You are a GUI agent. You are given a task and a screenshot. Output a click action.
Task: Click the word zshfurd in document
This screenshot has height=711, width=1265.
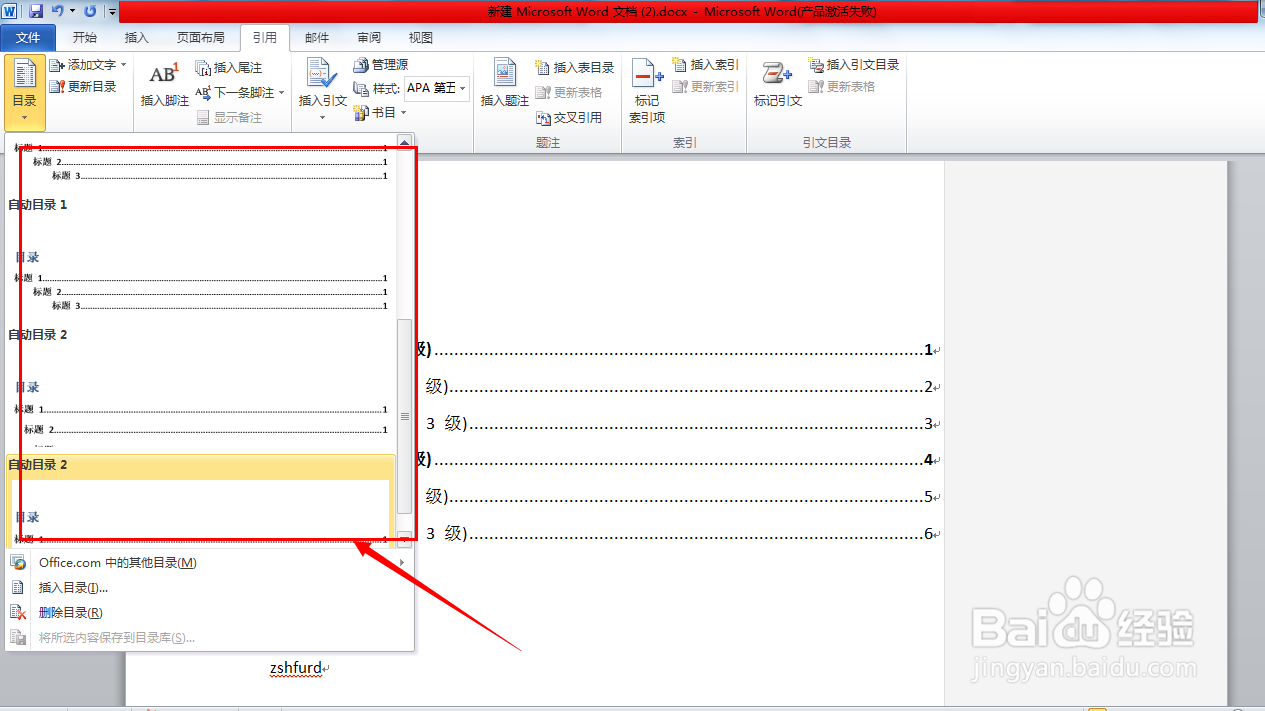click(296, 668)
